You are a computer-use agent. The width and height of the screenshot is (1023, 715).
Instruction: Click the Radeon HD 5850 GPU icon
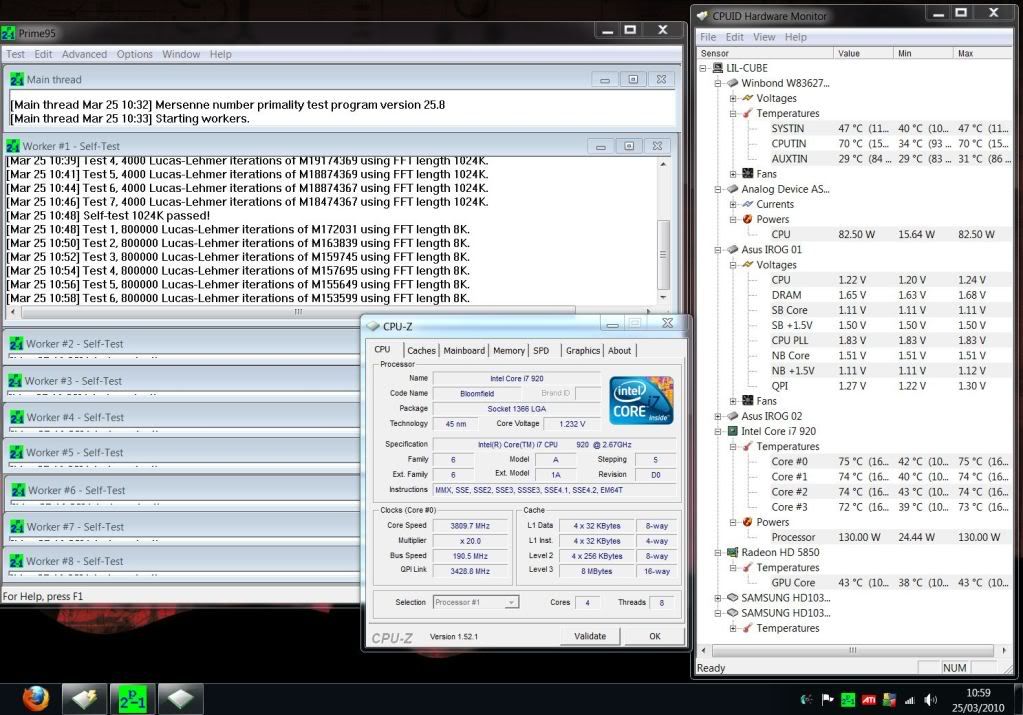point(733,553)
